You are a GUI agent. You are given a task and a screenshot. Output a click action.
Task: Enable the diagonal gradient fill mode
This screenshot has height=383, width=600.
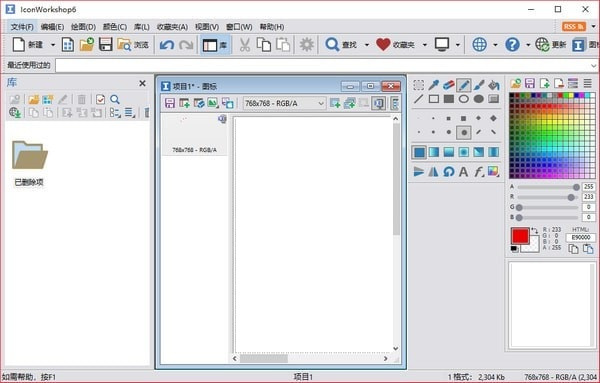[x=479, y=152]
